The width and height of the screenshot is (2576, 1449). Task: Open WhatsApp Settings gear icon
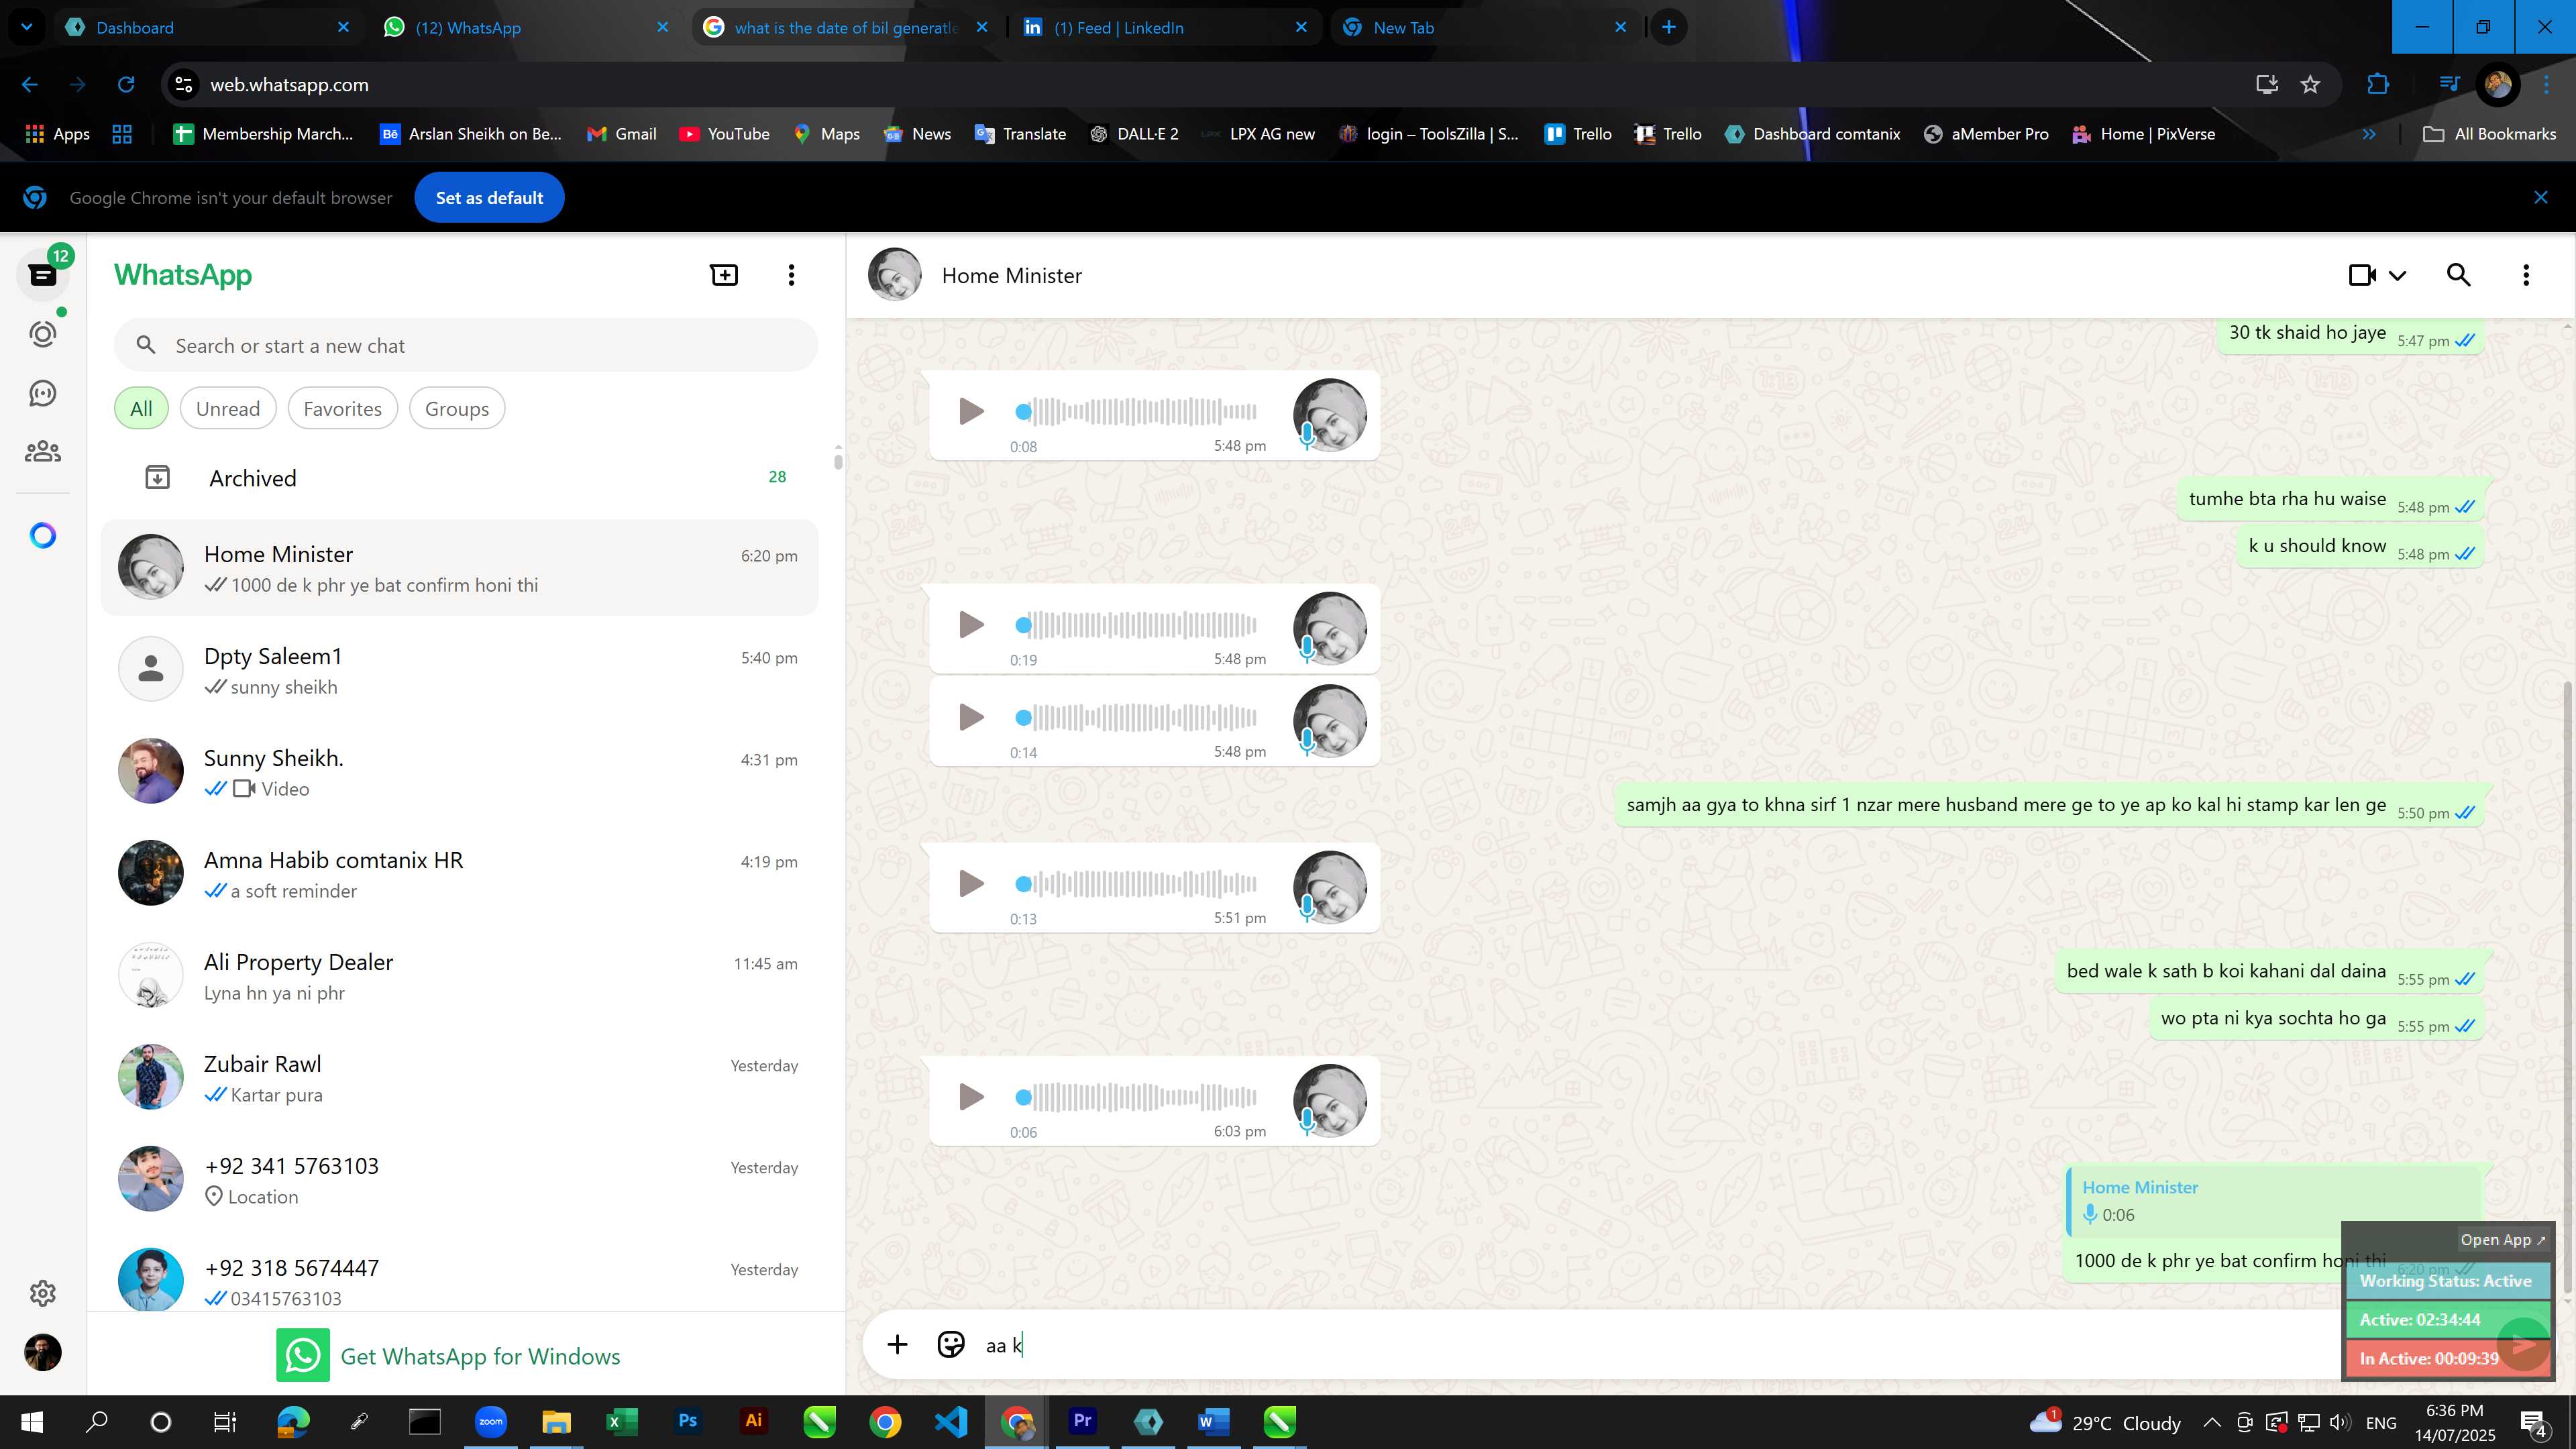(x=43, y=1293)
